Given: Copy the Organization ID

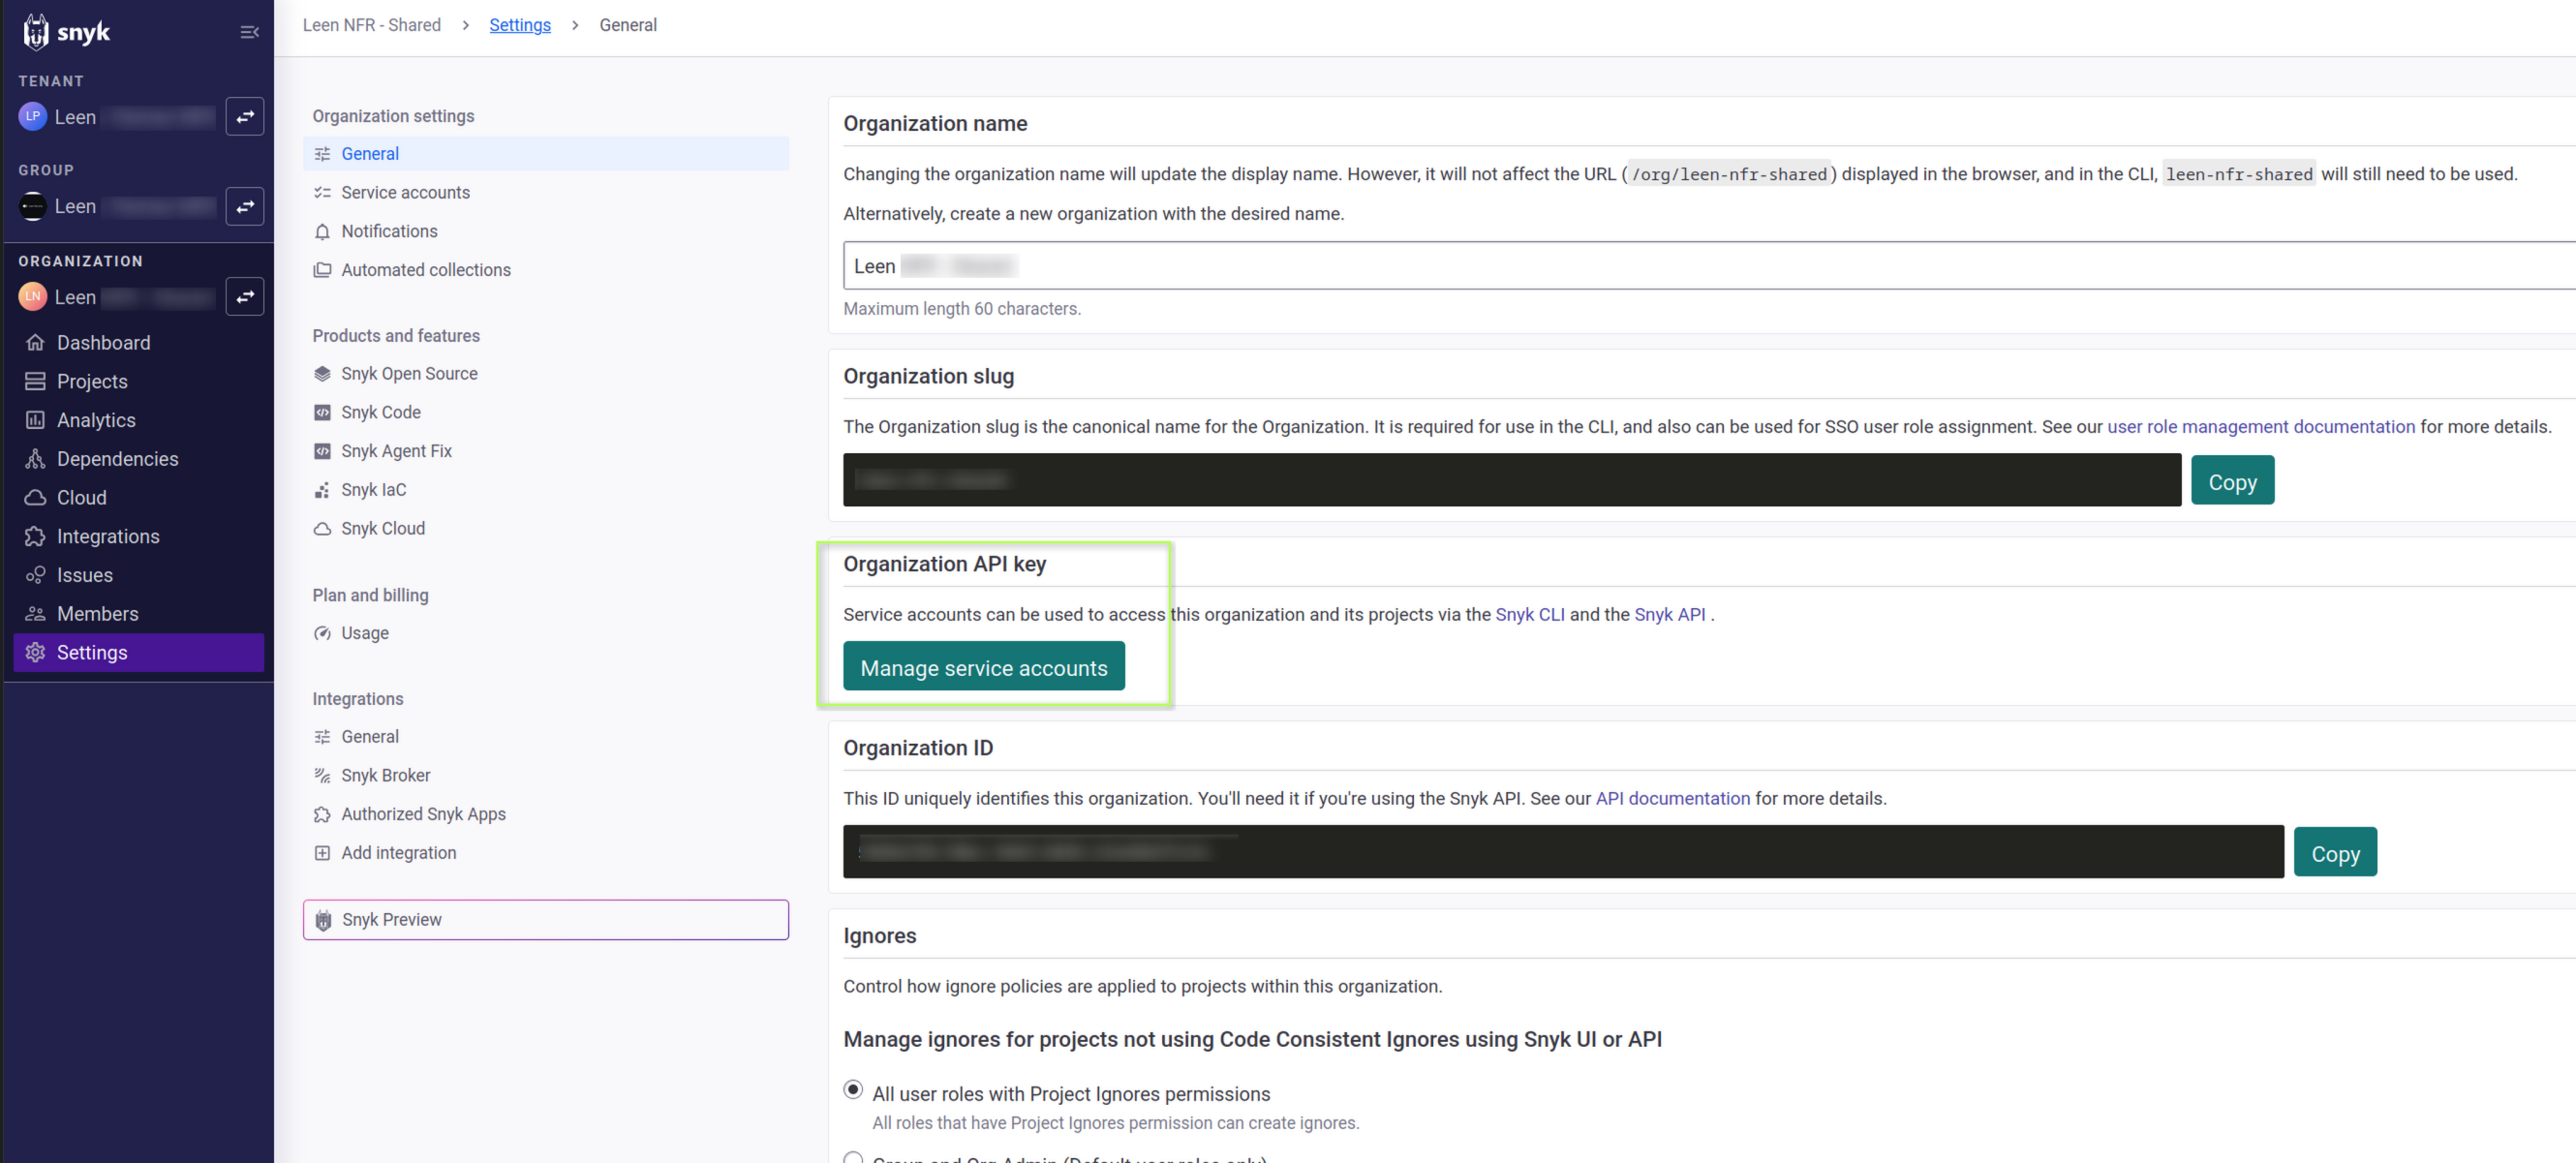Looking at the screenshot, I should click(x=2335, y=851).
